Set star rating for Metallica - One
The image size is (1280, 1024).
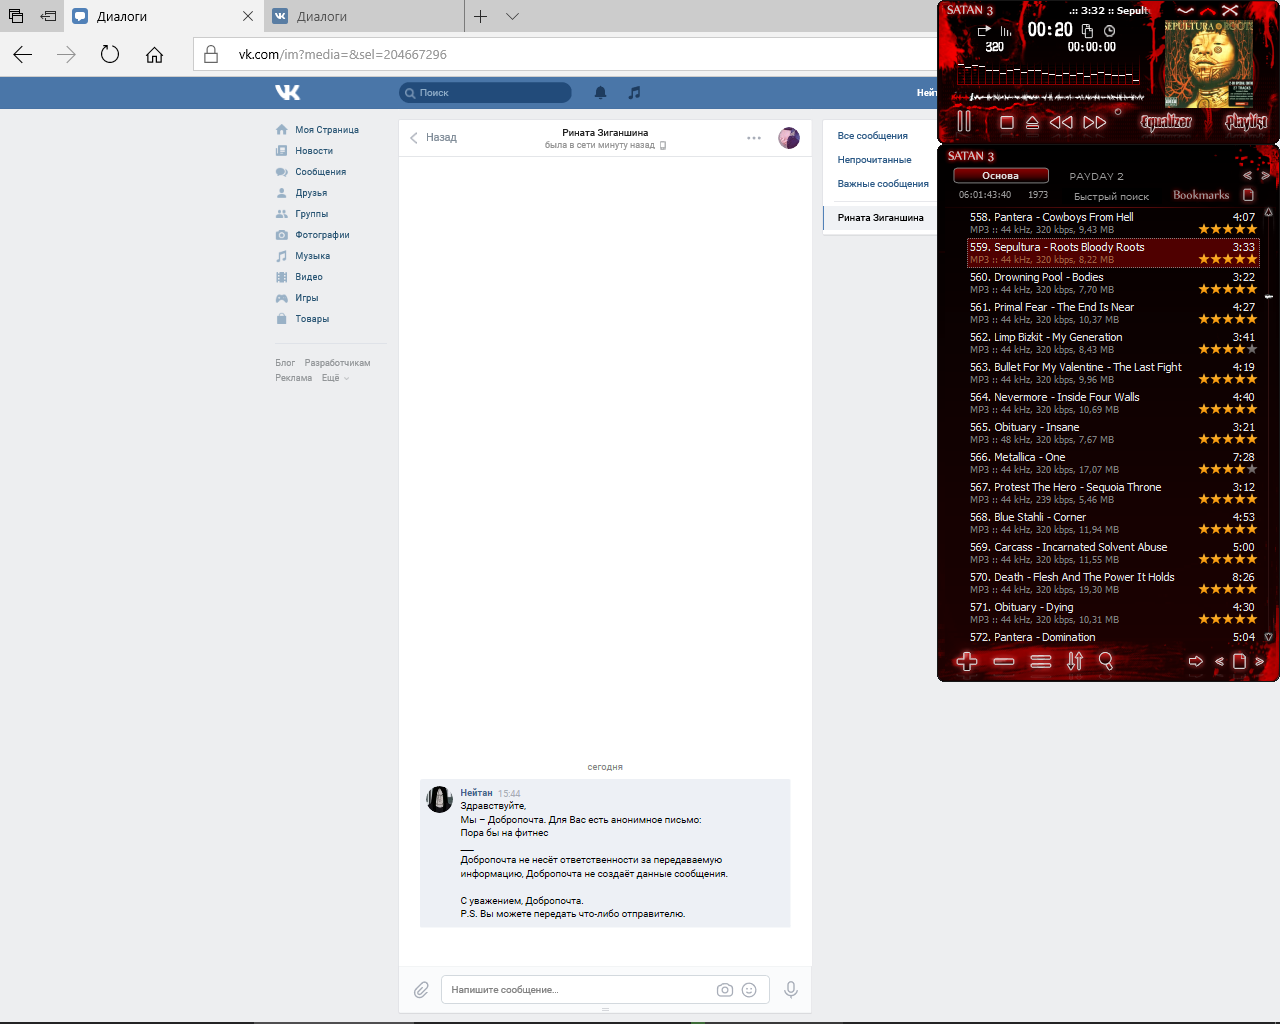point(1228,469)
